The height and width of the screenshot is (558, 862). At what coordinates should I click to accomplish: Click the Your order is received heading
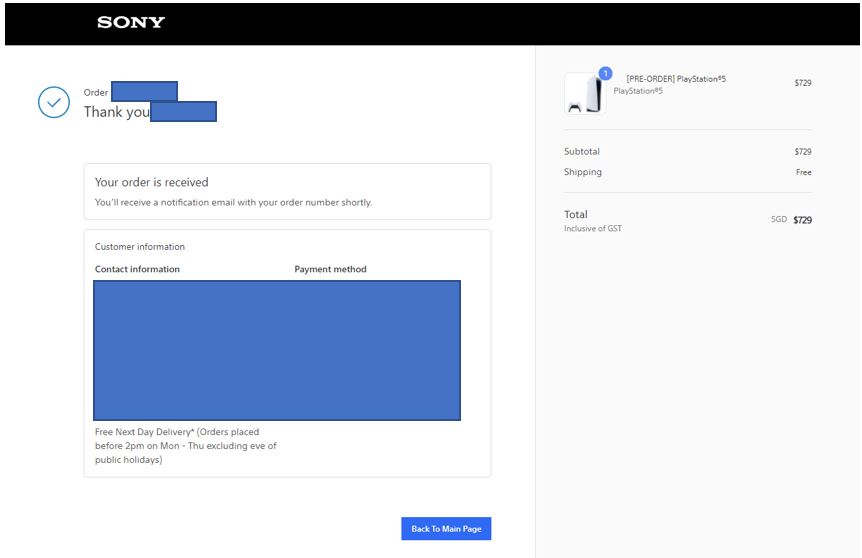(x=152, y=182)
